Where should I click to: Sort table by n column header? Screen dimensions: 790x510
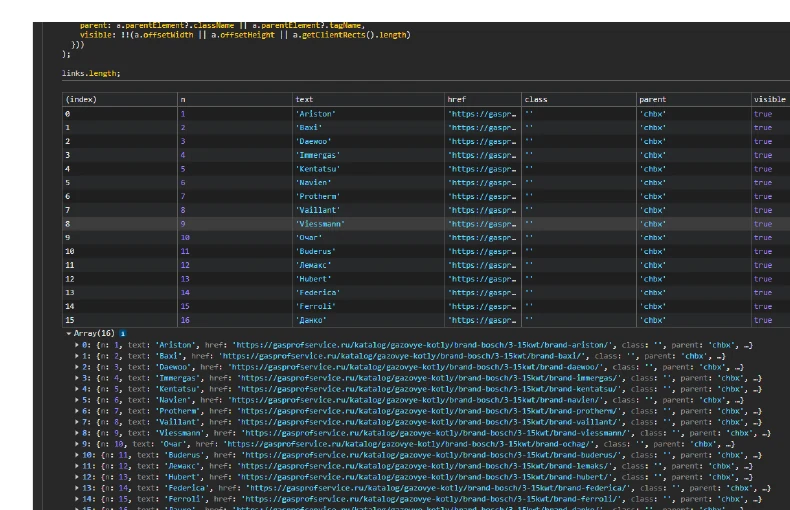(x=235, y=99)
